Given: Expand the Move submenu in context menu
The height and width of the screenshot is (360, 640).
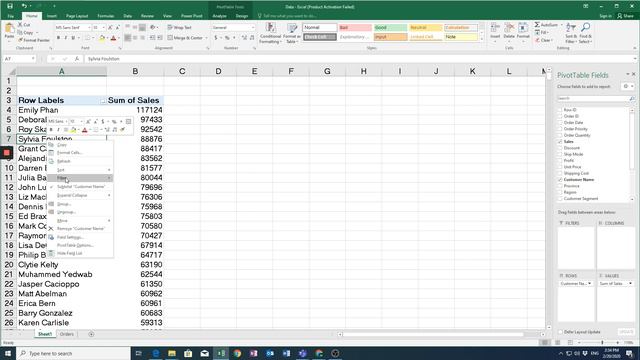Looking at the screenshot, I should (80, 220).
